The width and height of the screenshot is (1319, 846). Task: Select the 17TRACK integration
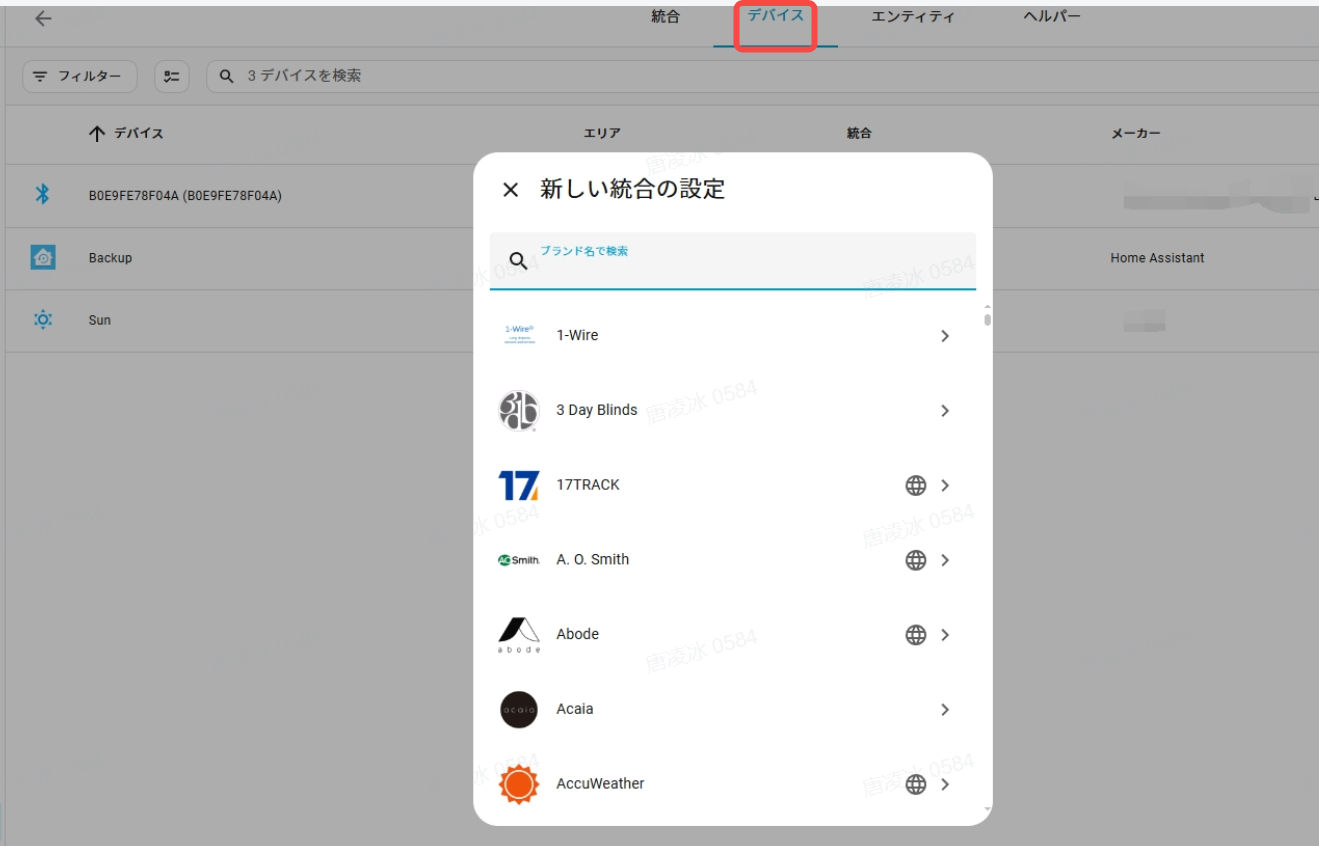pyautogui.click(x=732, y=485)
